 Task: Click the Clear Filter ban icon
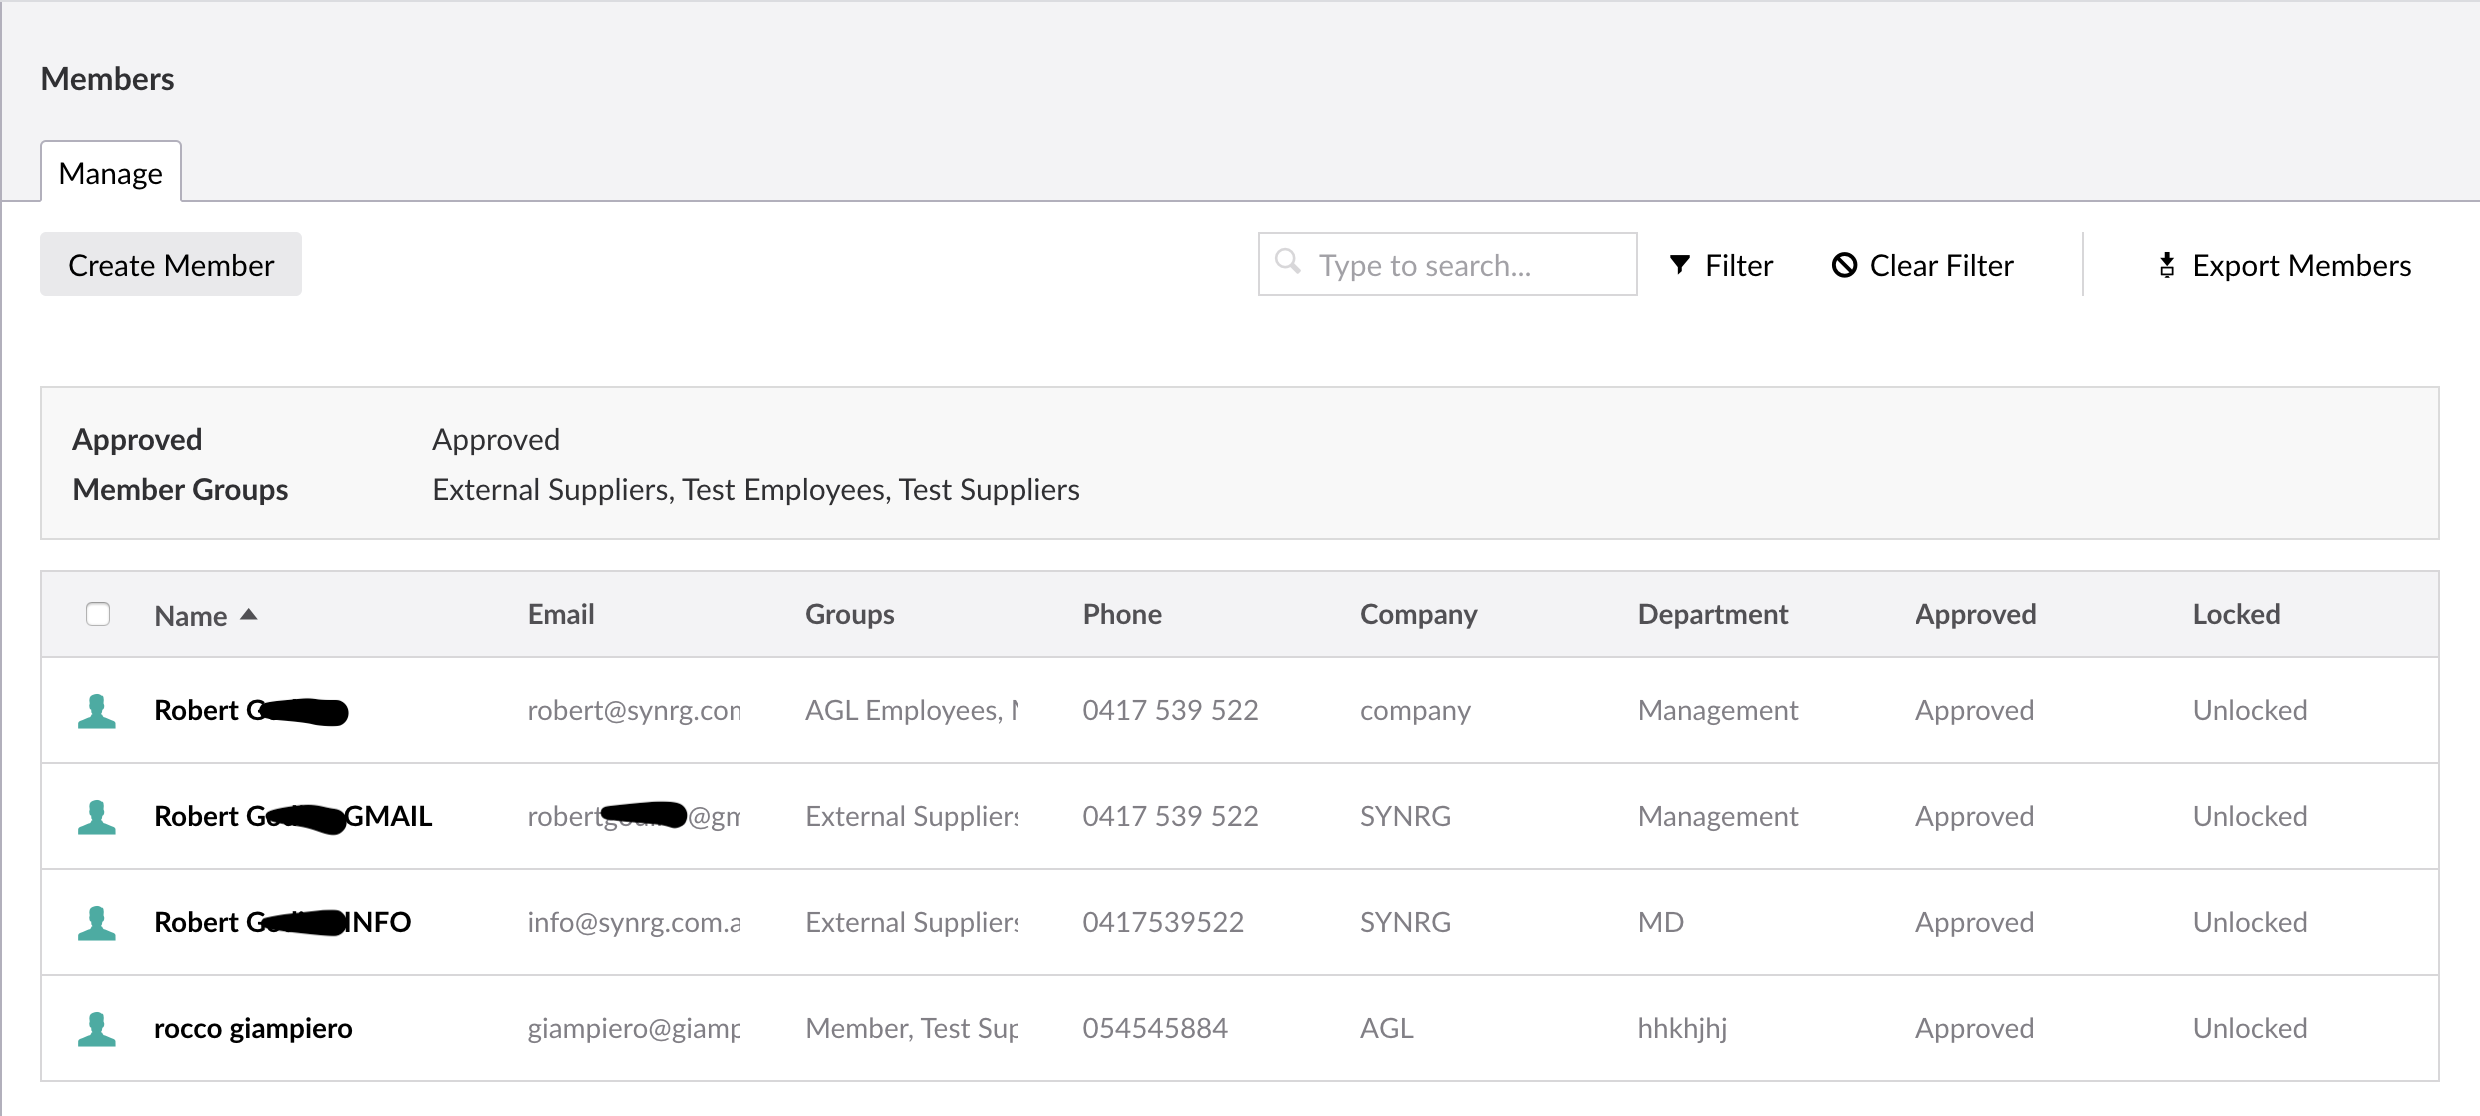(x=1844, y=265)
